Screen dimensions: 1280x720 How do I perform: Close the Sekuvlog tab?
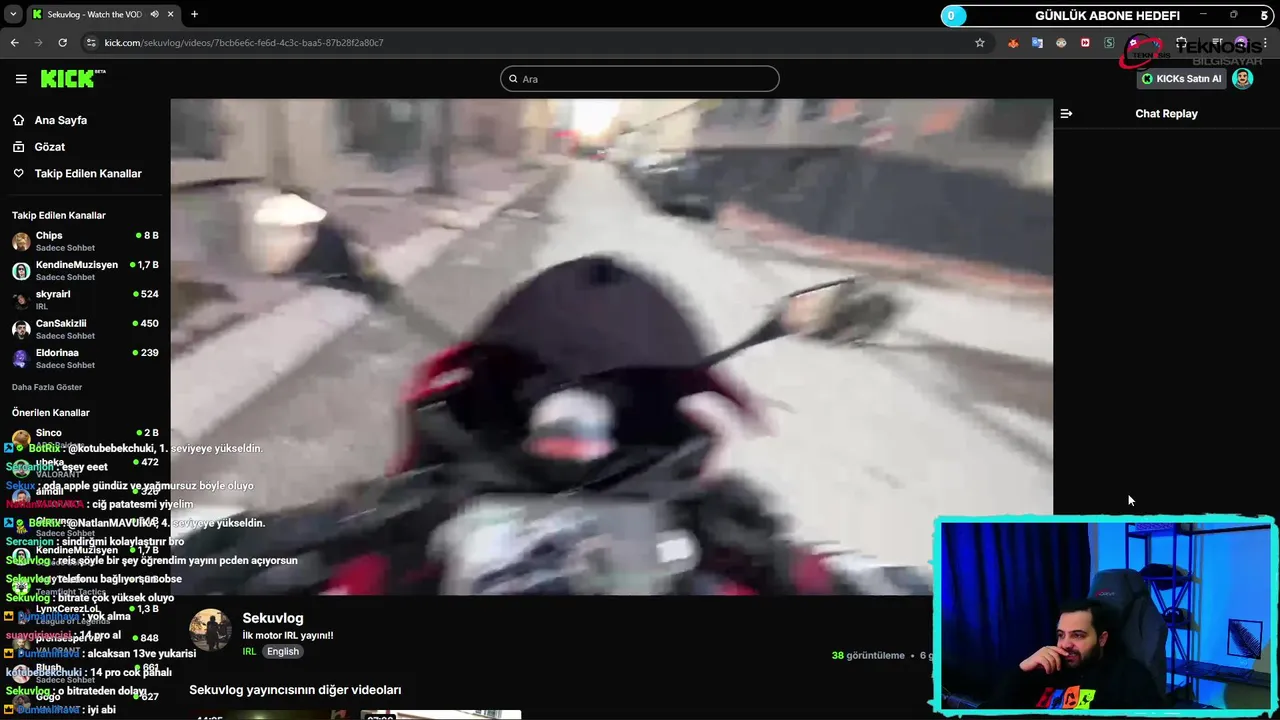(170, 14)
